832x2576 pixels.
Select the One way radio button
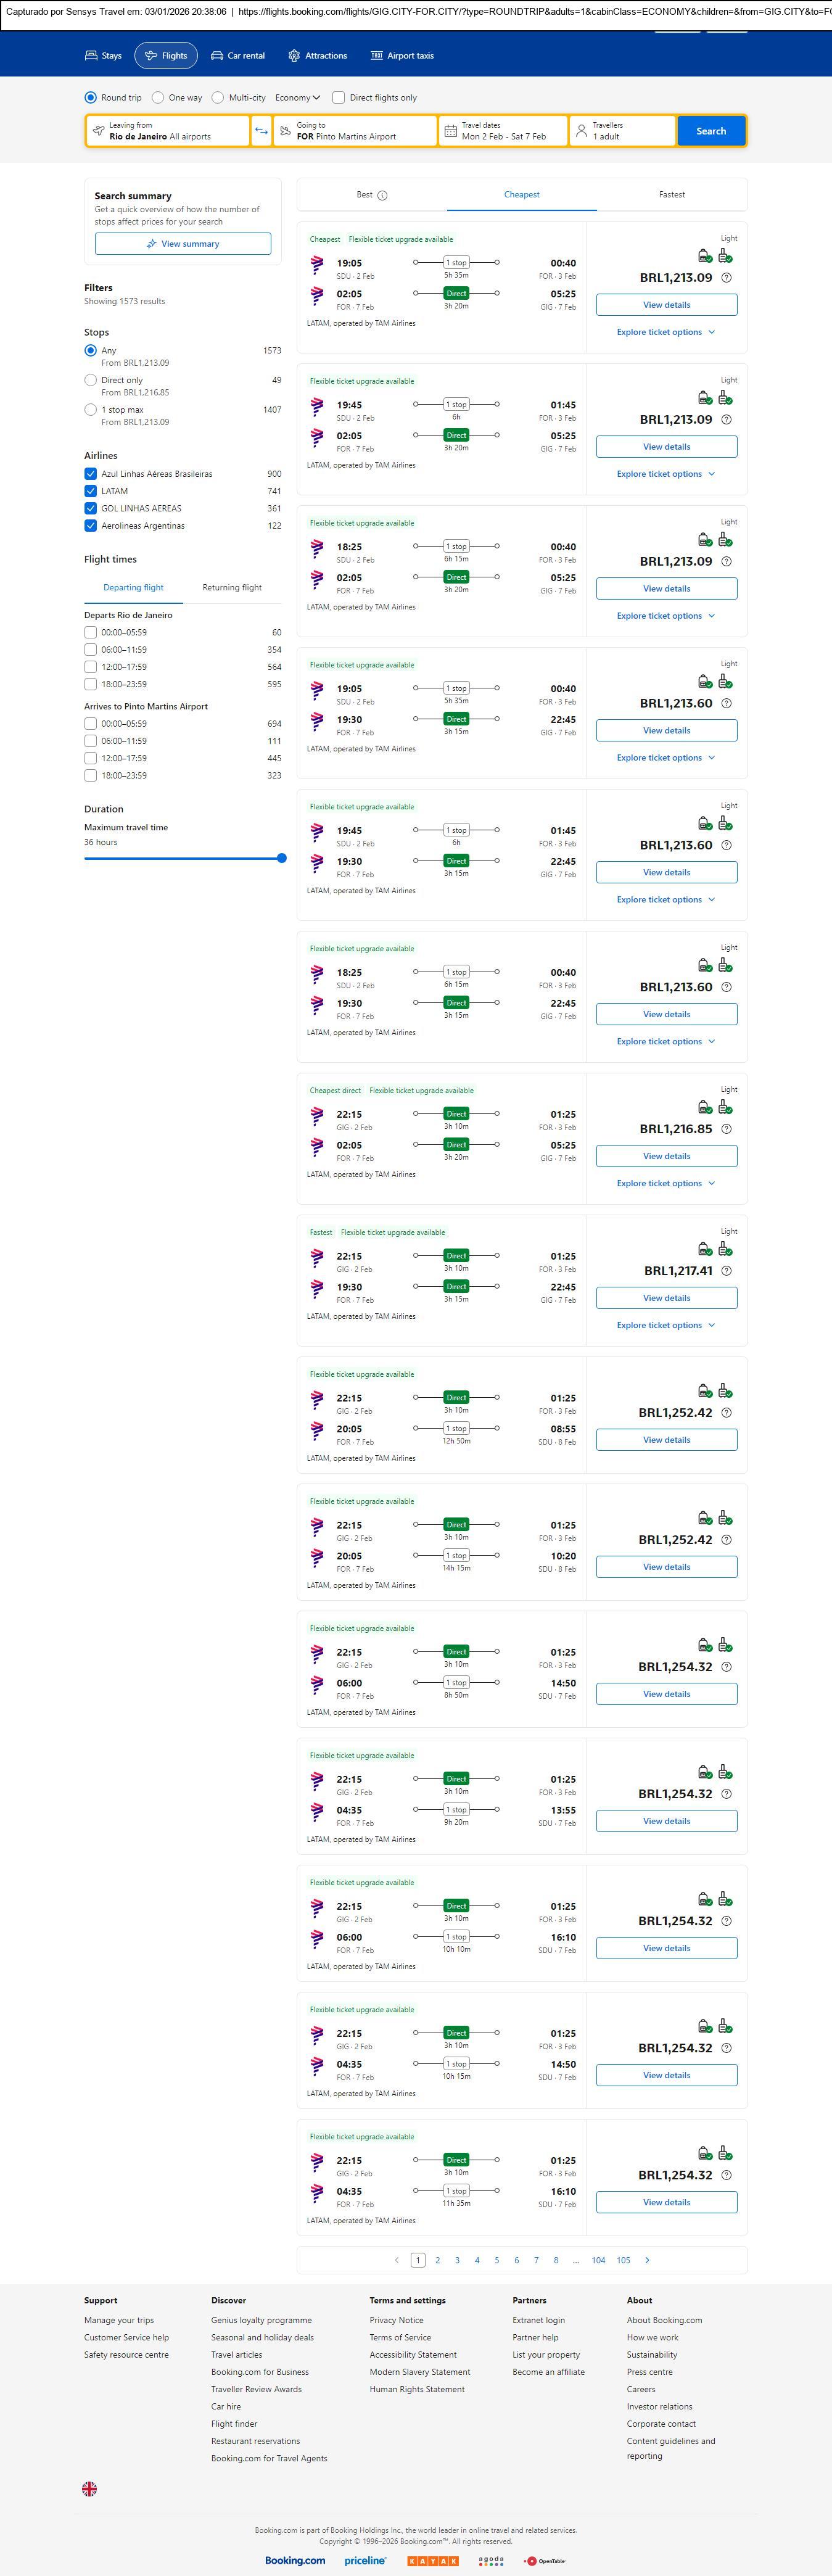[158, 98]
